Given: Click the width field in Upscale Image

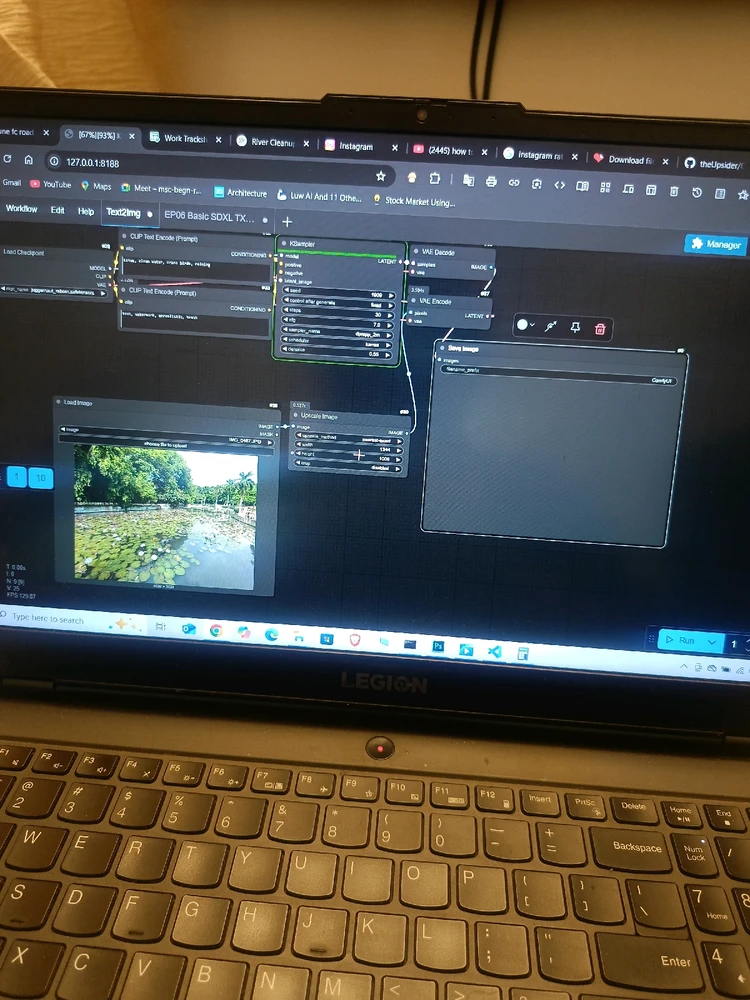Looking at the screenshot, I should [x=348, y=448].
